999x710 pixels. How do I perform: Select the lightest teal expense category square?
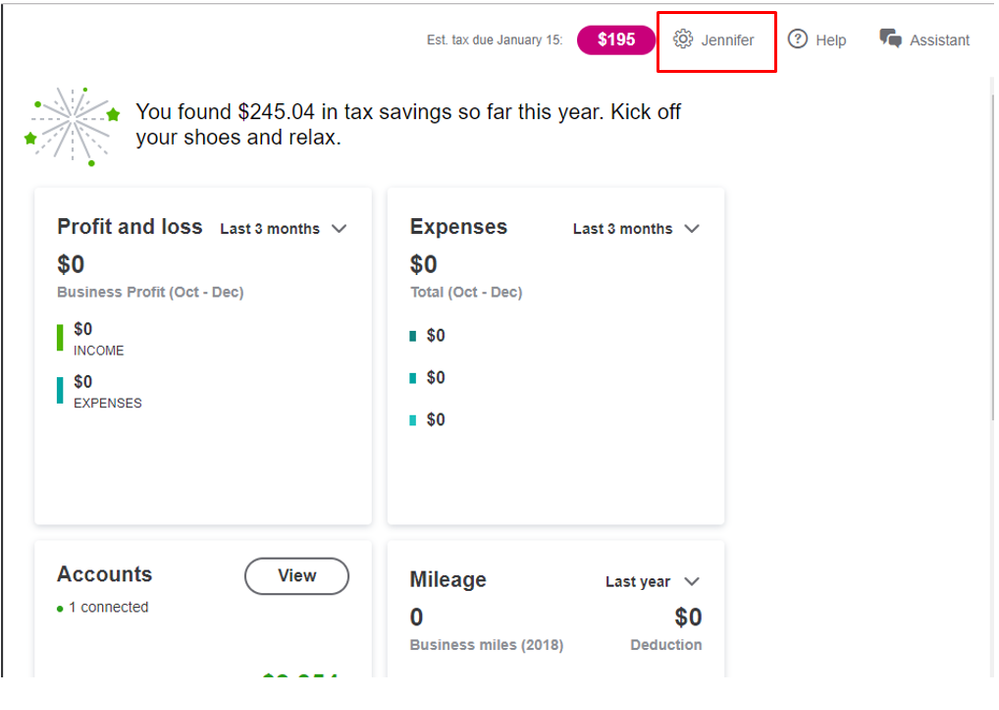413,420
